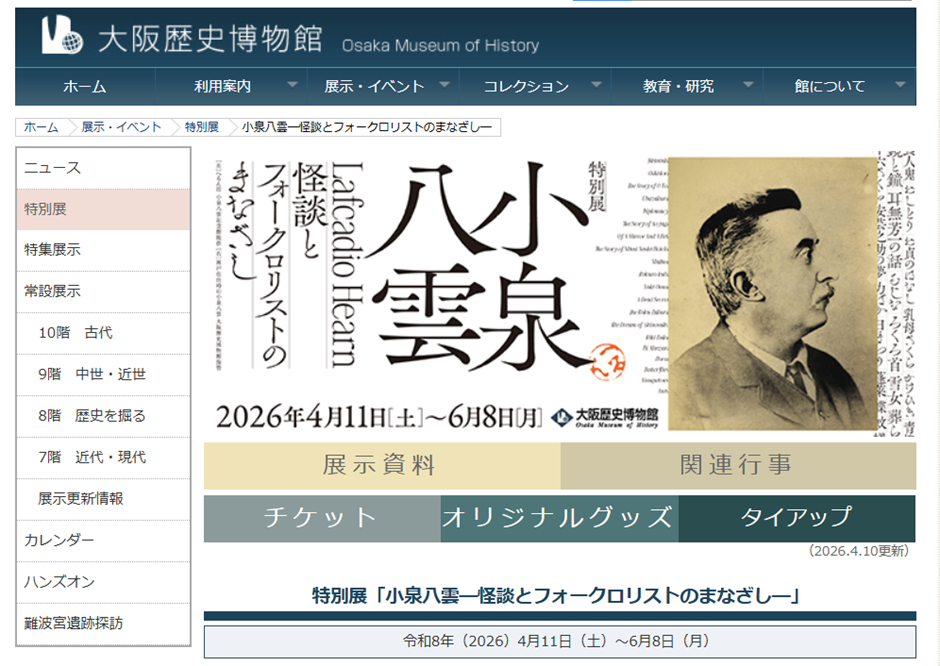This screenshot has width=940, height=666.
Task: Select the breadcrumb text 小泉八雲―怪談とフォークロリストのまなざし―
Action: pos(367,127)
